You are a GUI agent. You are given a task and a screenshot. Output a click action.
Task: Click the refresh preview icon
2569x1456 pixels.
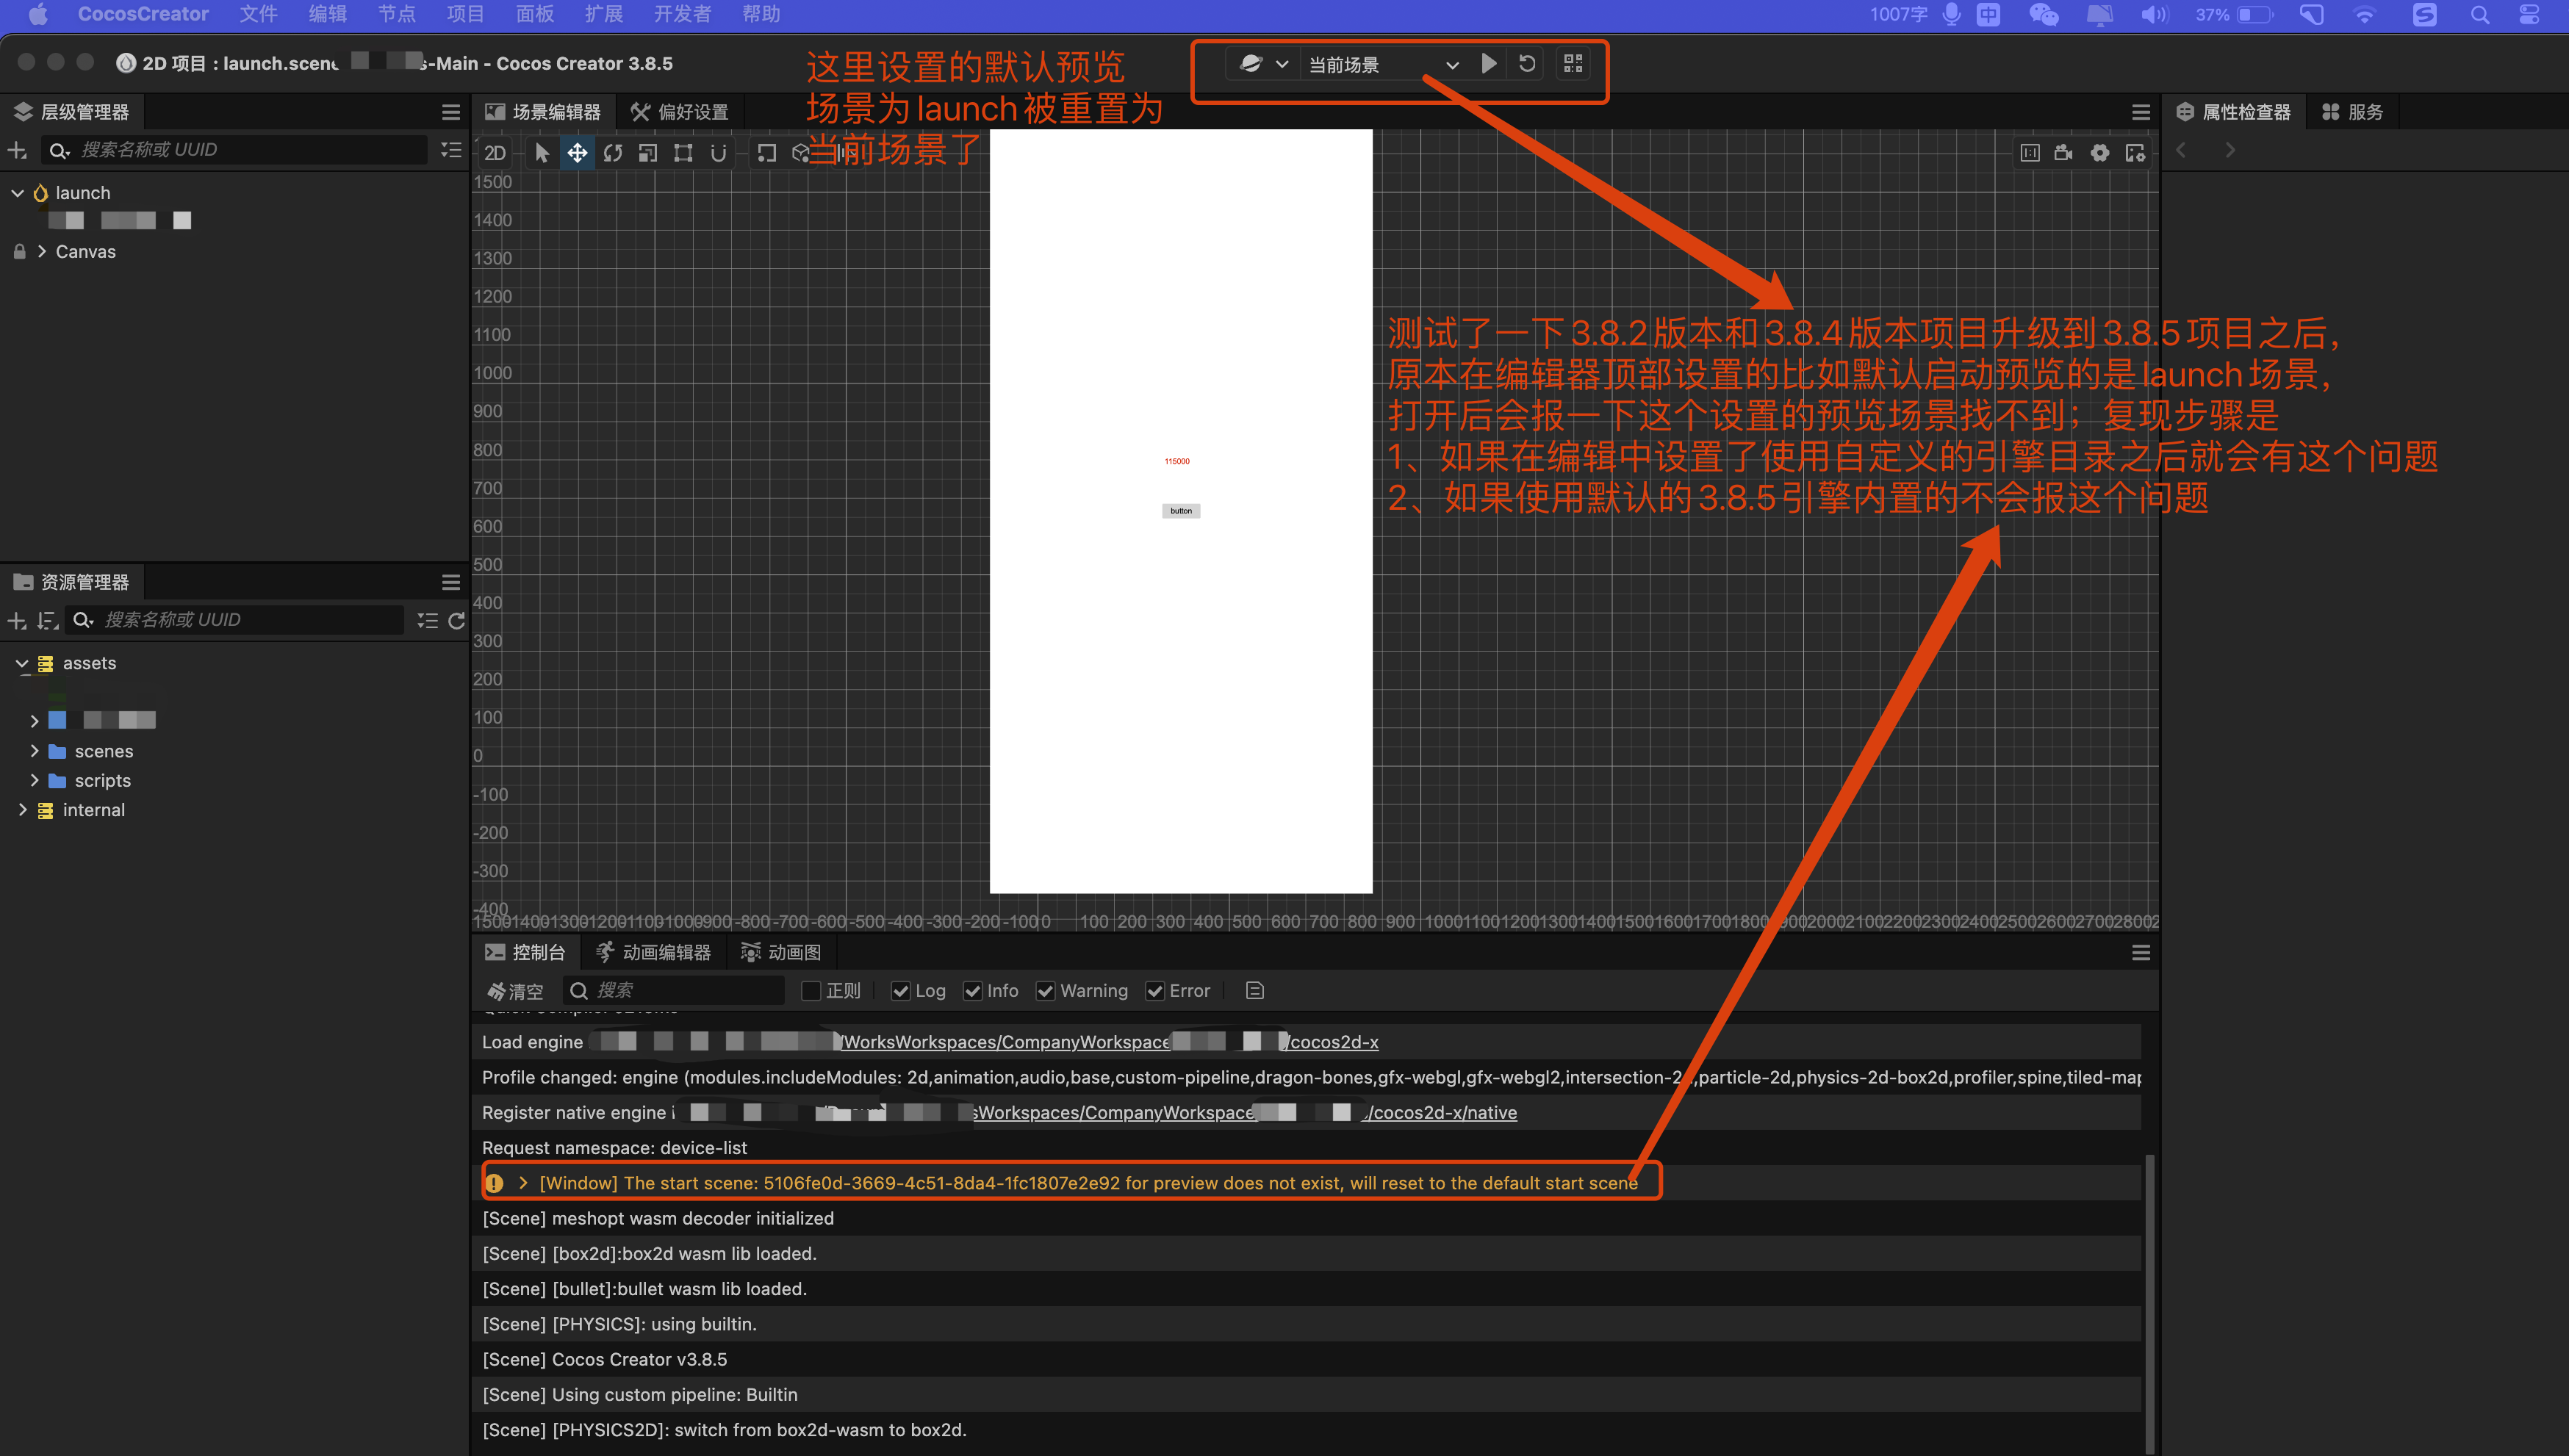(x=1527, y=64)
